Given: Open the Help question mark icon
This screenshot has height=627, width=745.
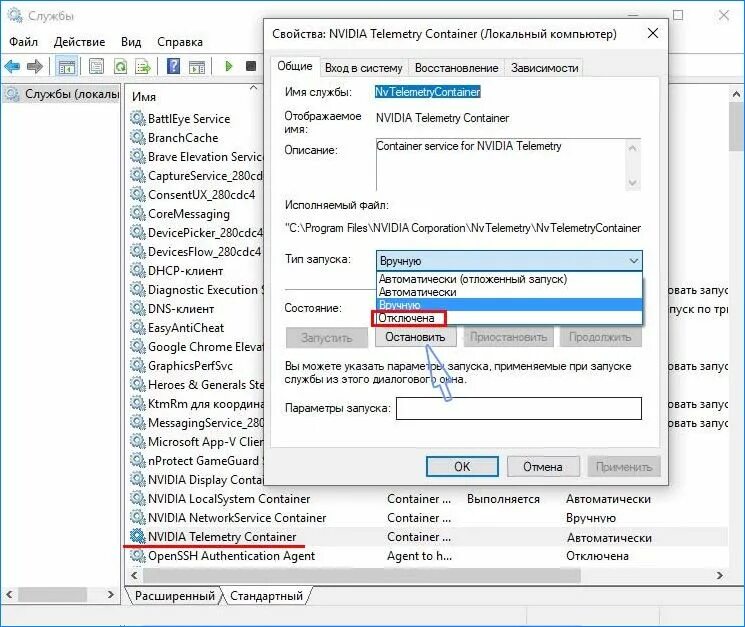Looking at the screenshot, I should (173, 66).
